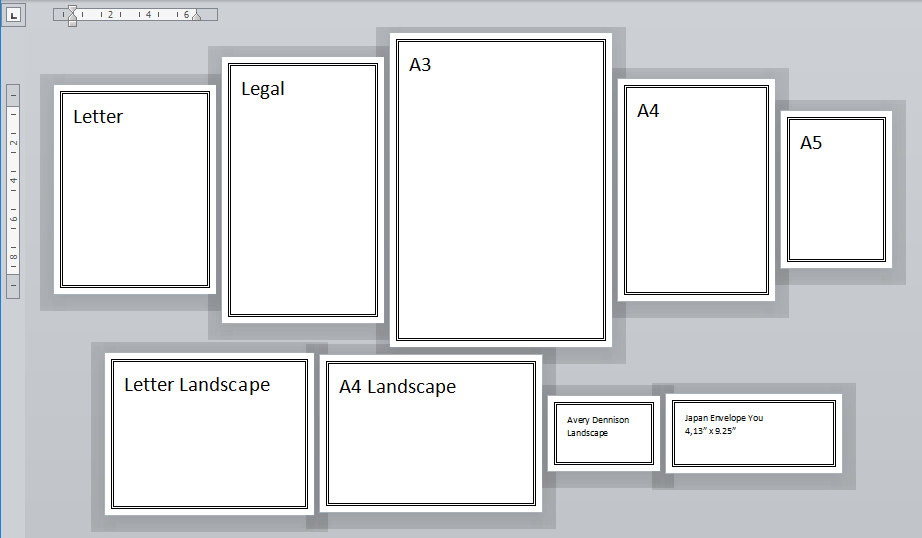Click the A5 page

(836, 190)
